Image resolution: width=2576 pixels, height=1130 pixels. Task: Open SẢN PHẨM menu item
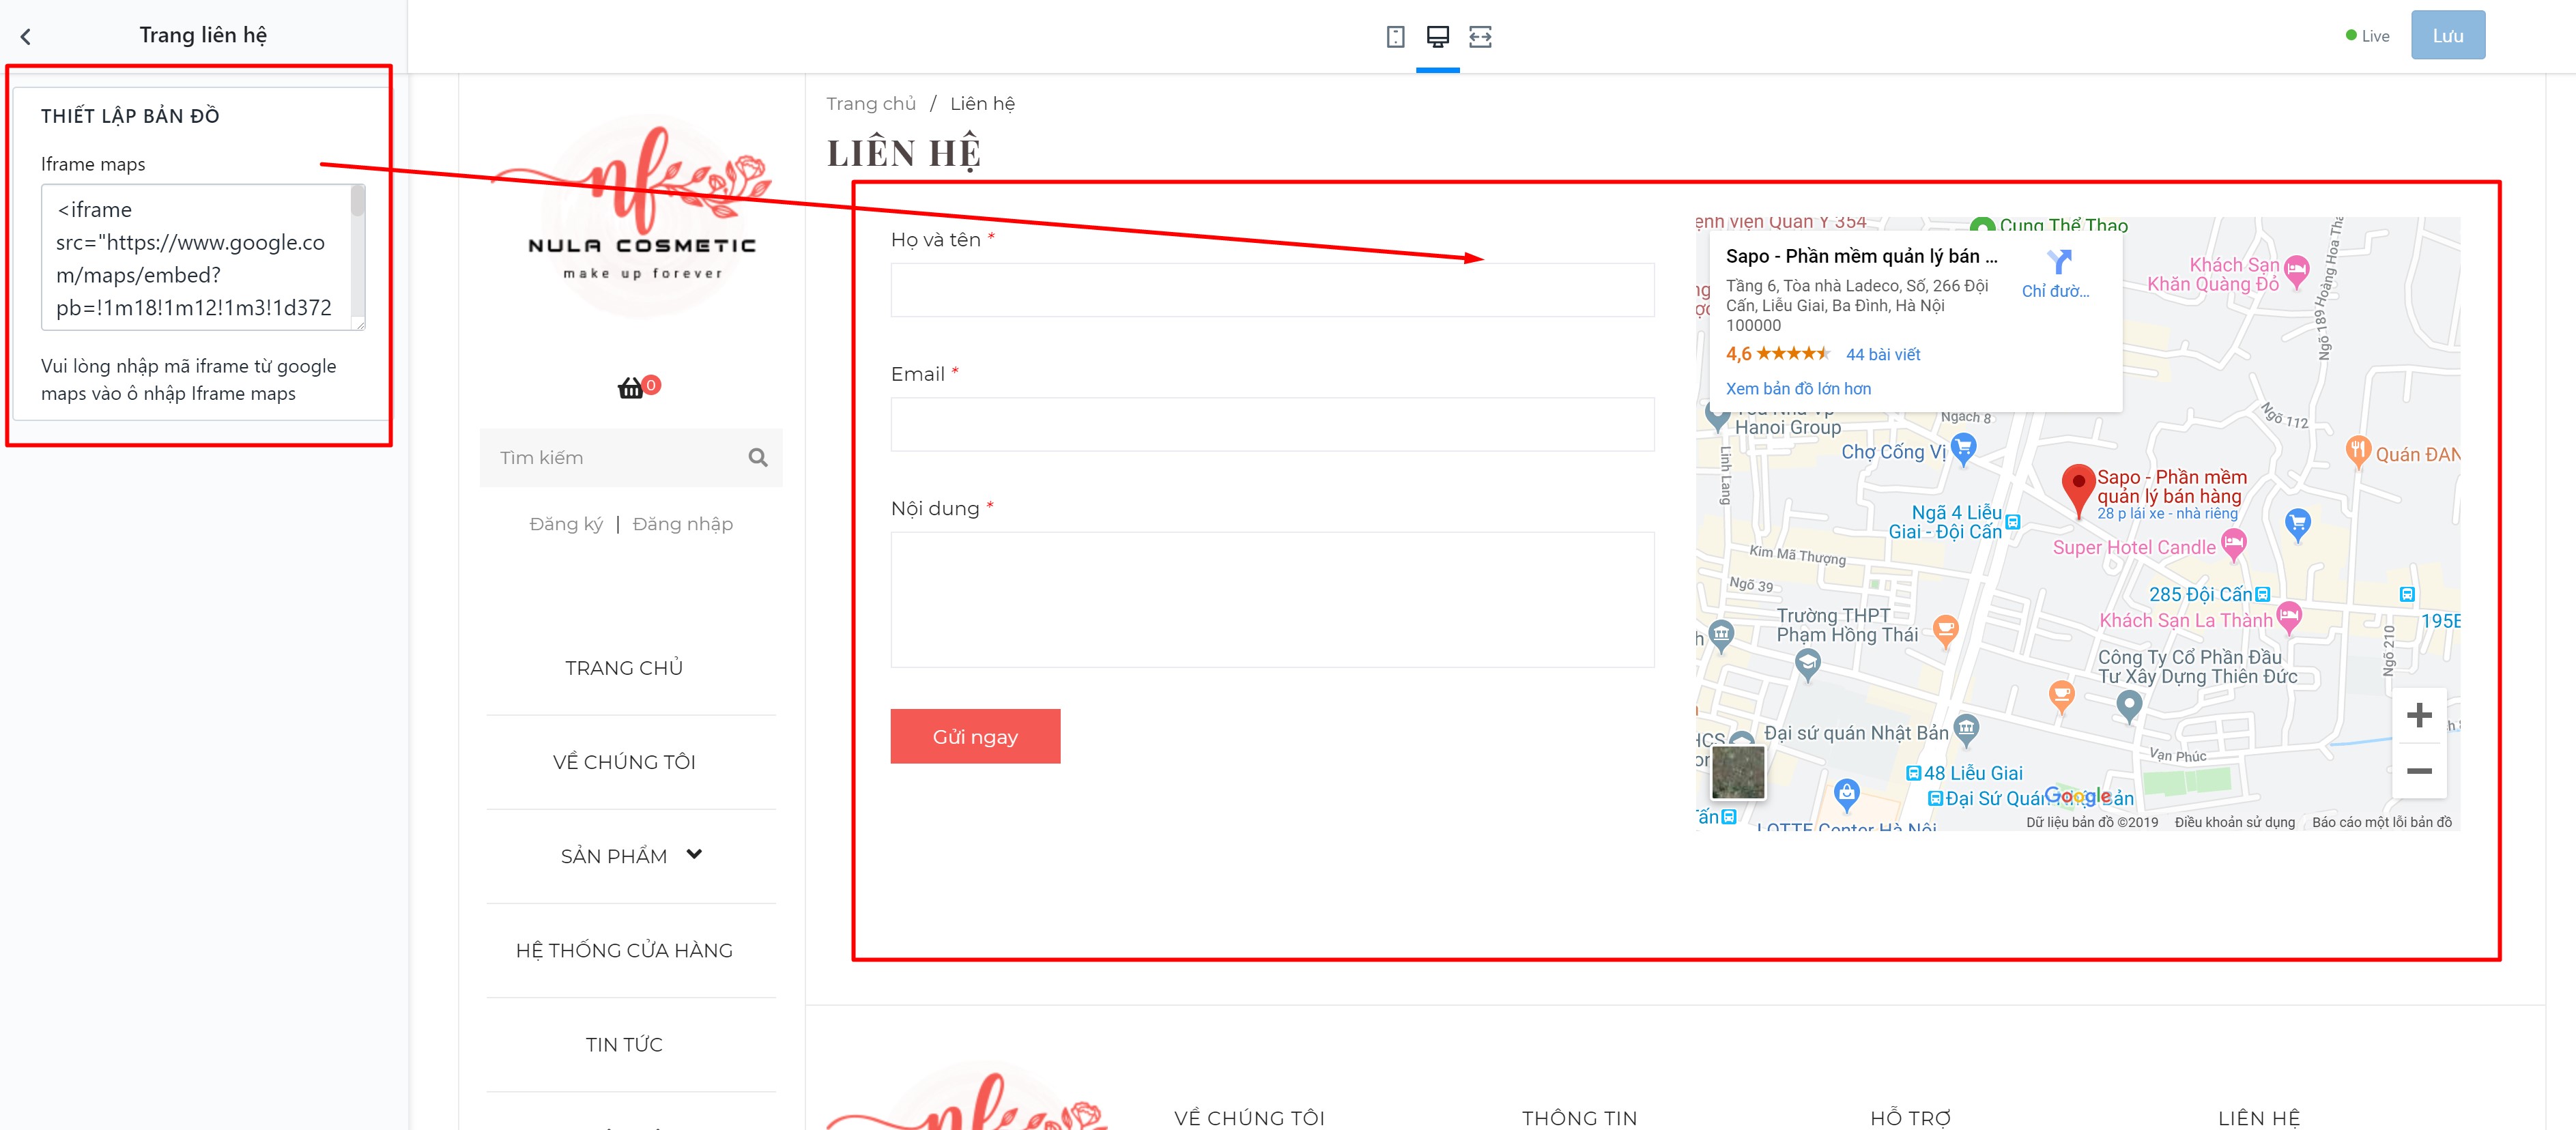(614, 856)
